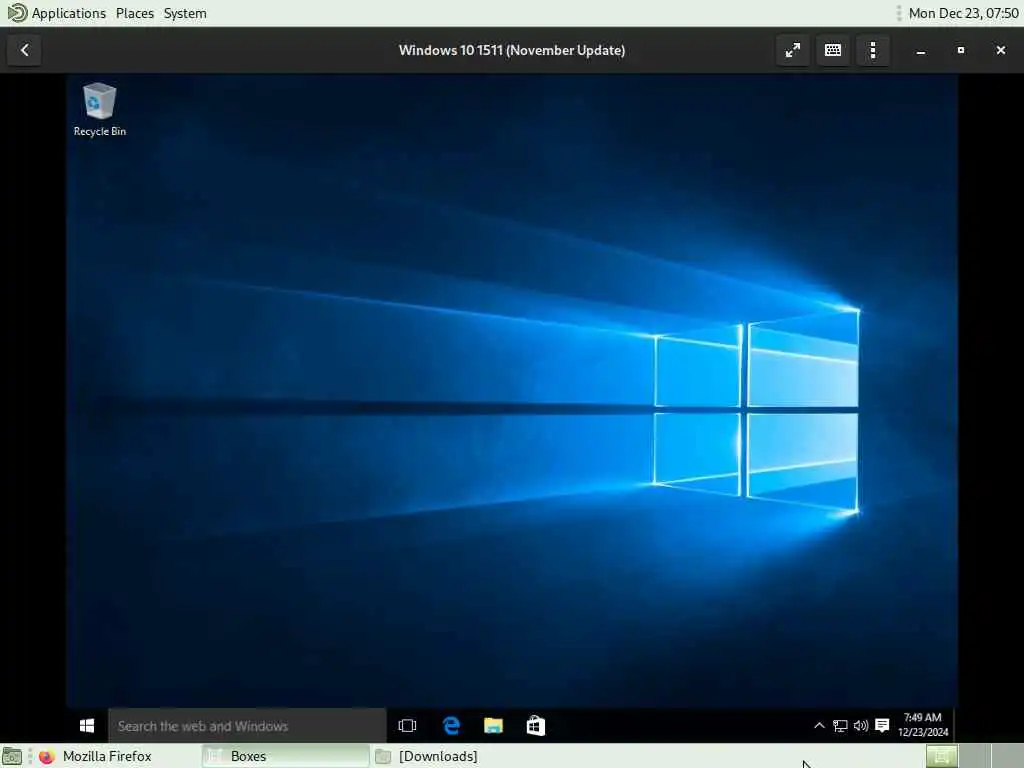Click the Windows clock showing 7:49 AM
Screen dimensions: 1024x768
[x=923, y=725]
